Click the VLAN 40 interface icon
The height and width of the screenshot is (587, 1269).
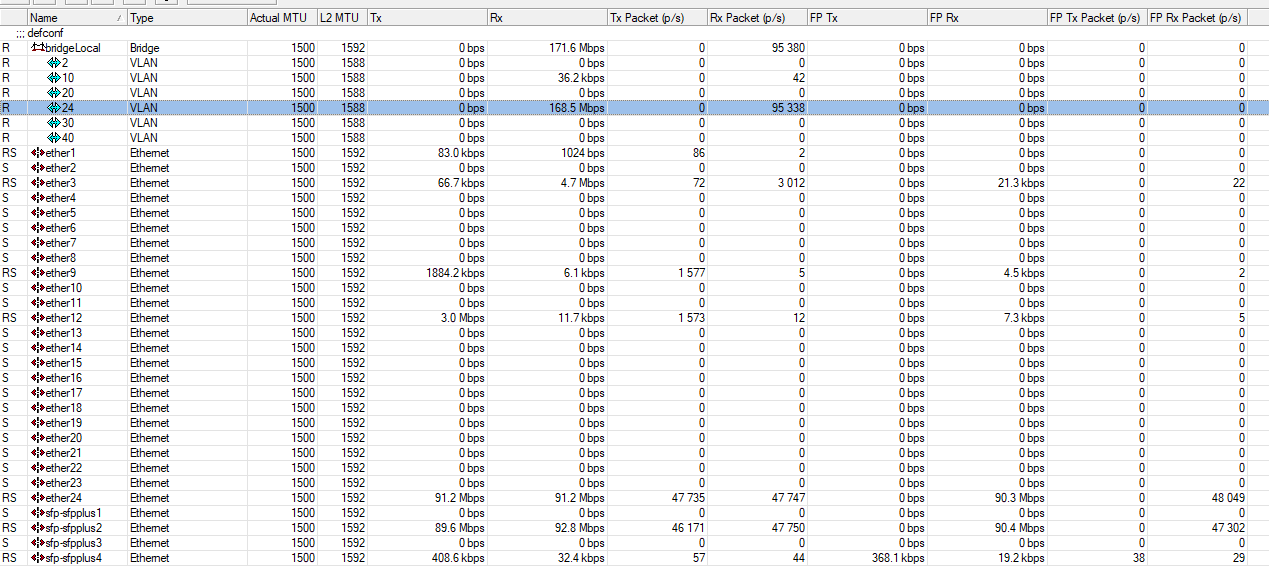54,138
